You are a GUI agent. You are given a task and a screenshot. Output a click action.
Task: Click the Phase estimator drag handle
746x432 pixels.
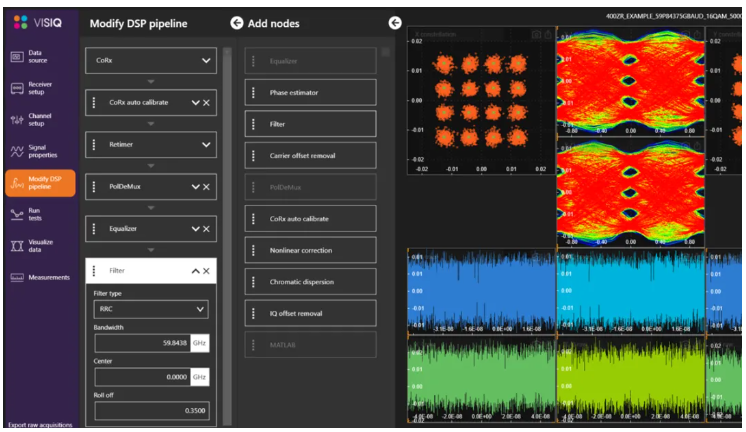[x=253, y=92]
